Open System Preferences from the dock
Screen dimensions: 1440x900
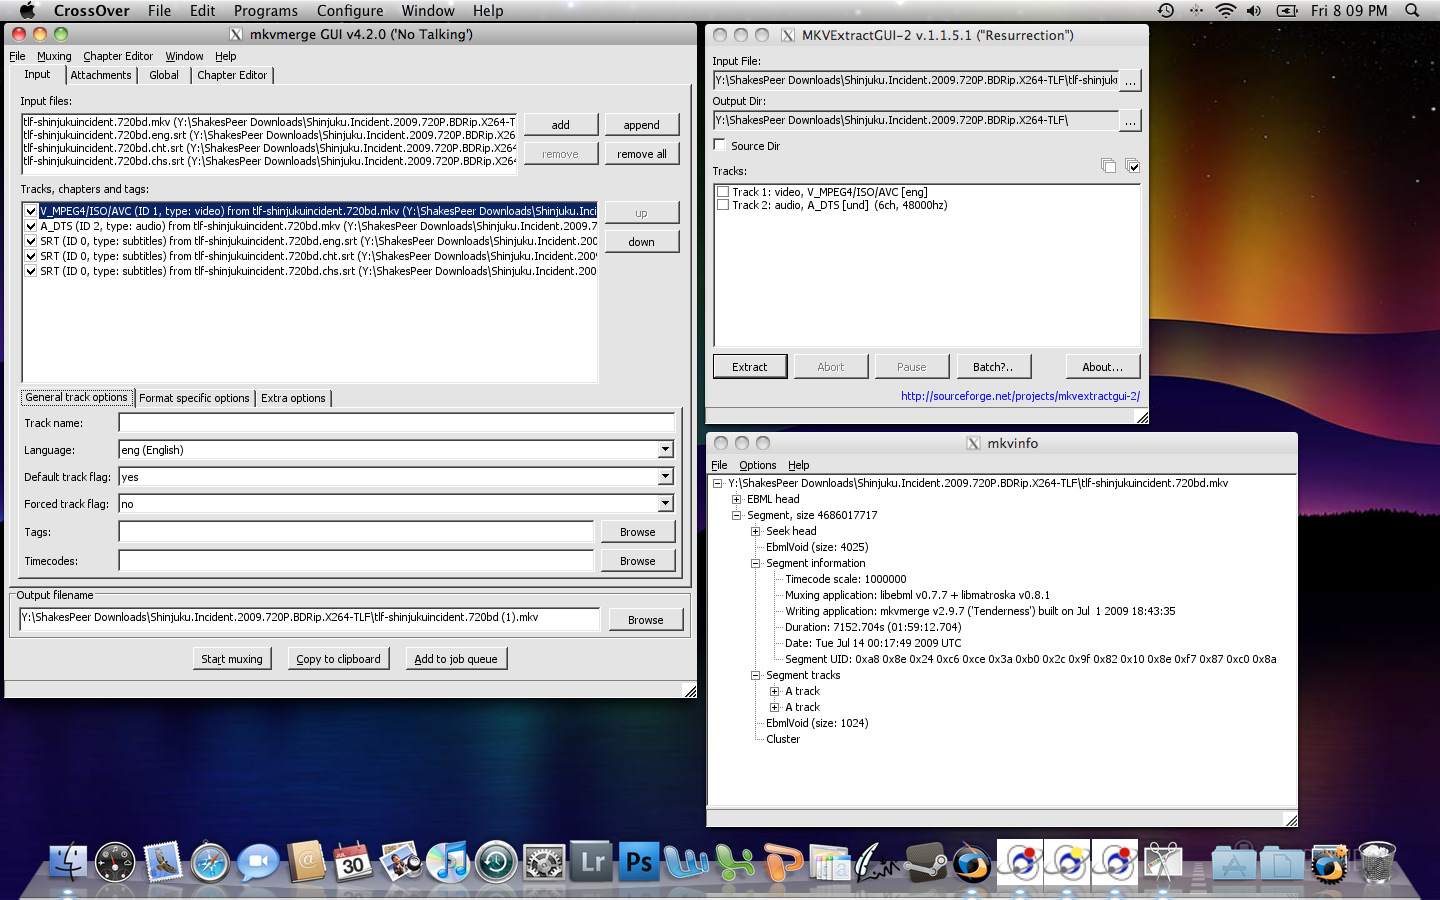tap(544, 862)
